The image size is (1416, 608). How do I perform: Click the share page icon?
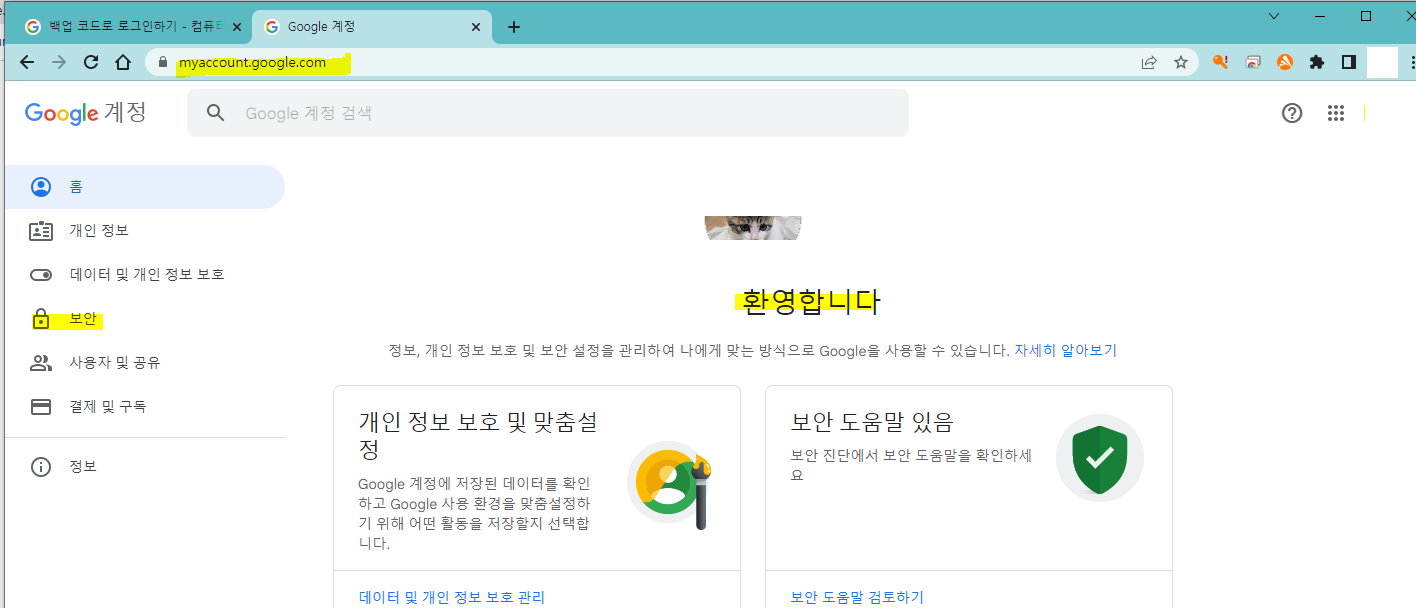(x=1149, y=62)
